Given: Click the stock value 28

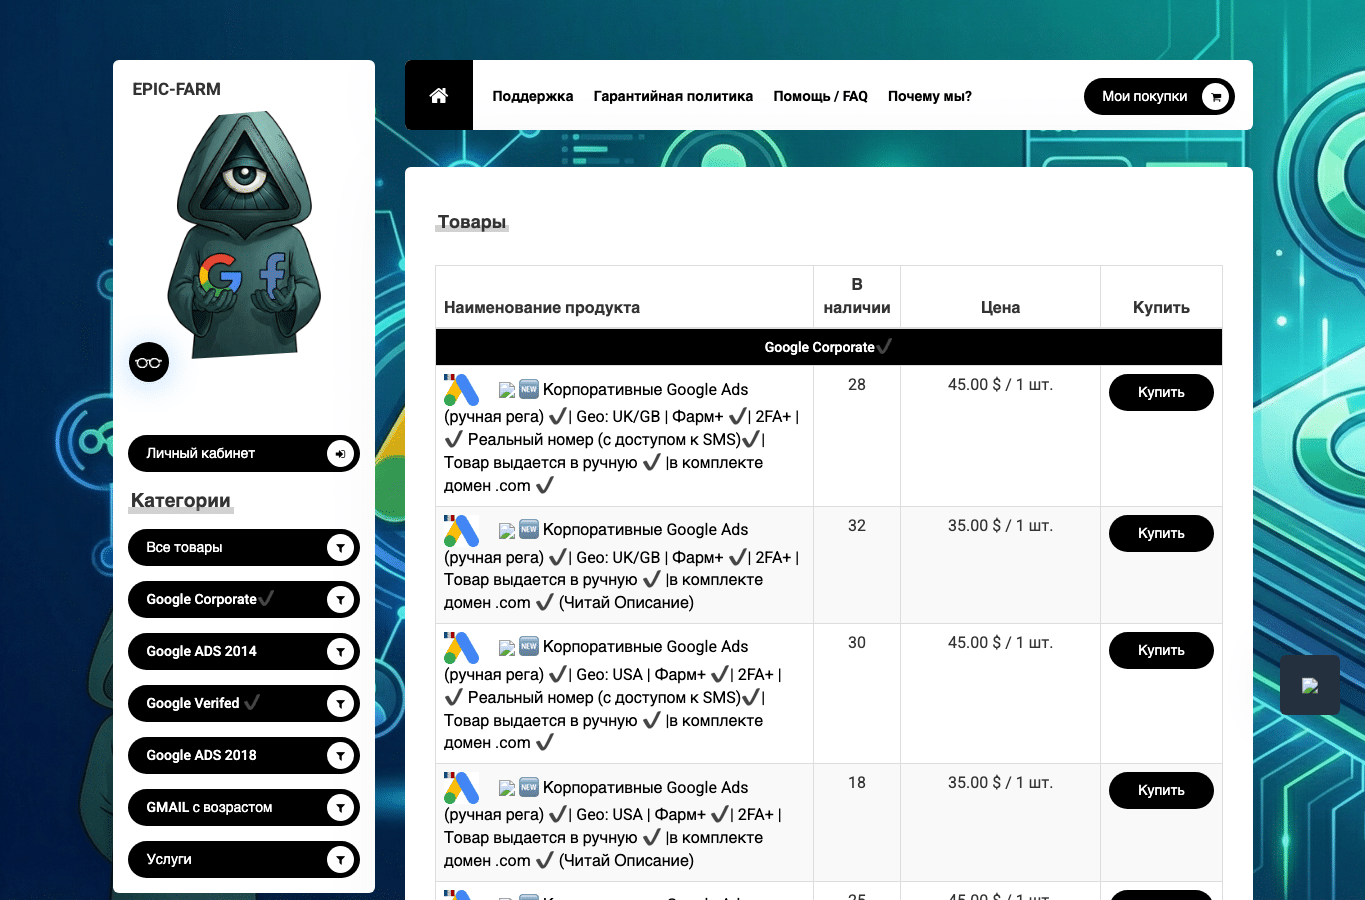Looking at the screenshot, I should coord(857,385).
